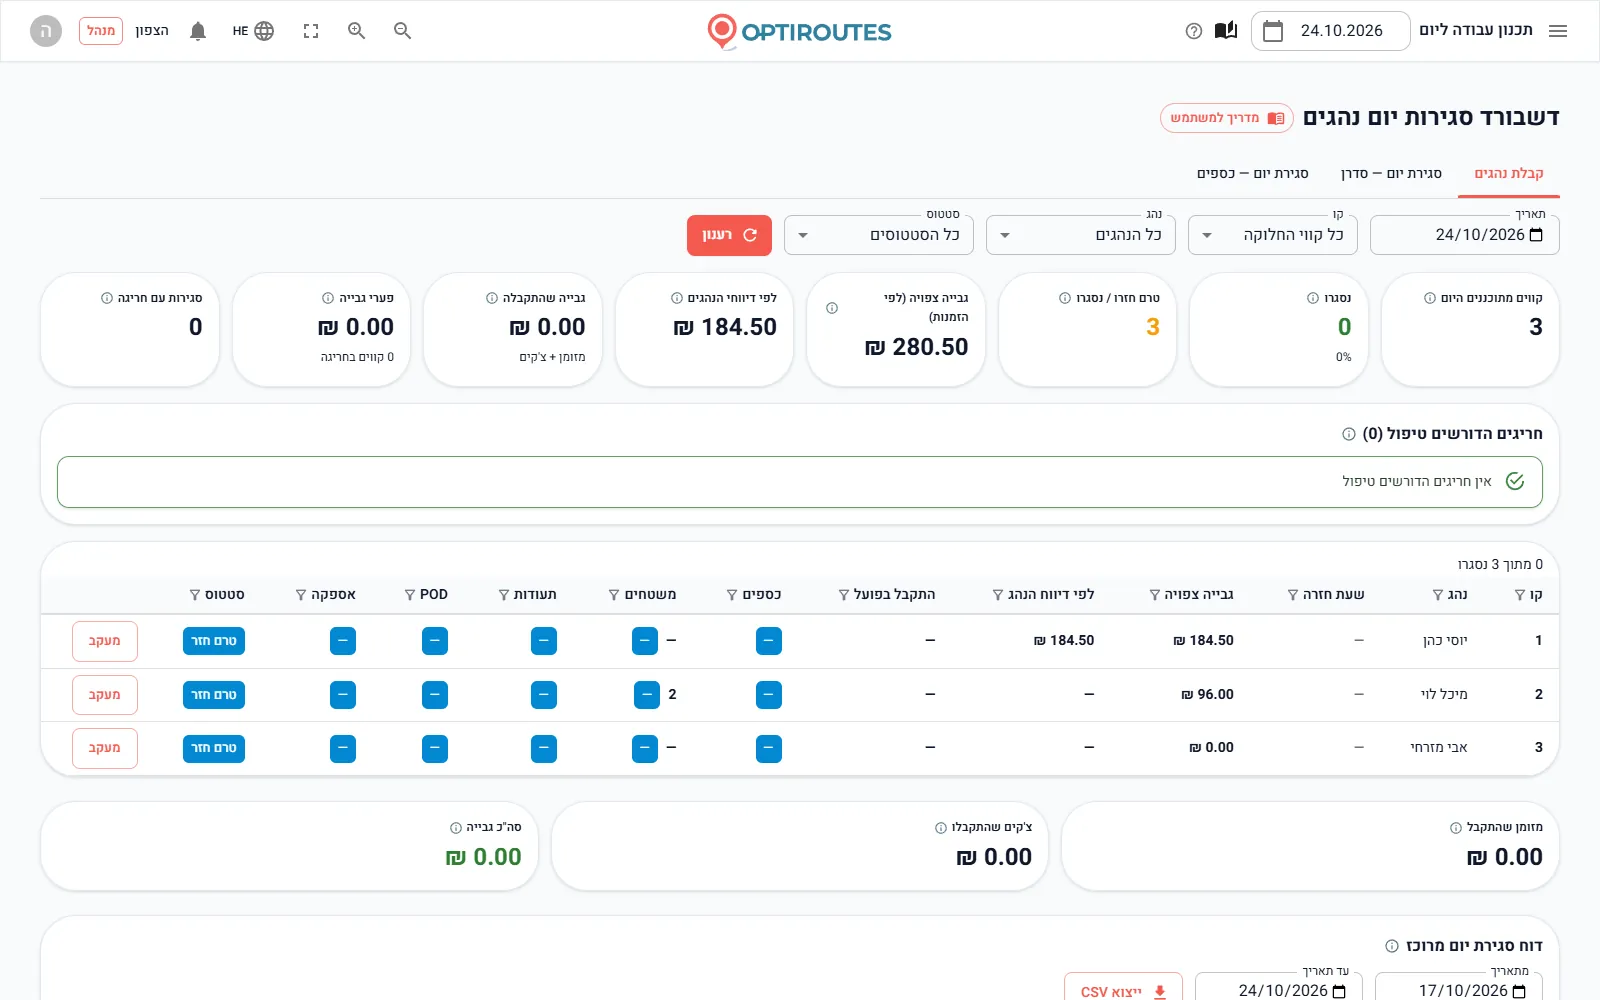The width and height of the screenshot is (1600, 1000).
Task: Click מעקב for יוסי כהן row
Action: pos(105,641)
